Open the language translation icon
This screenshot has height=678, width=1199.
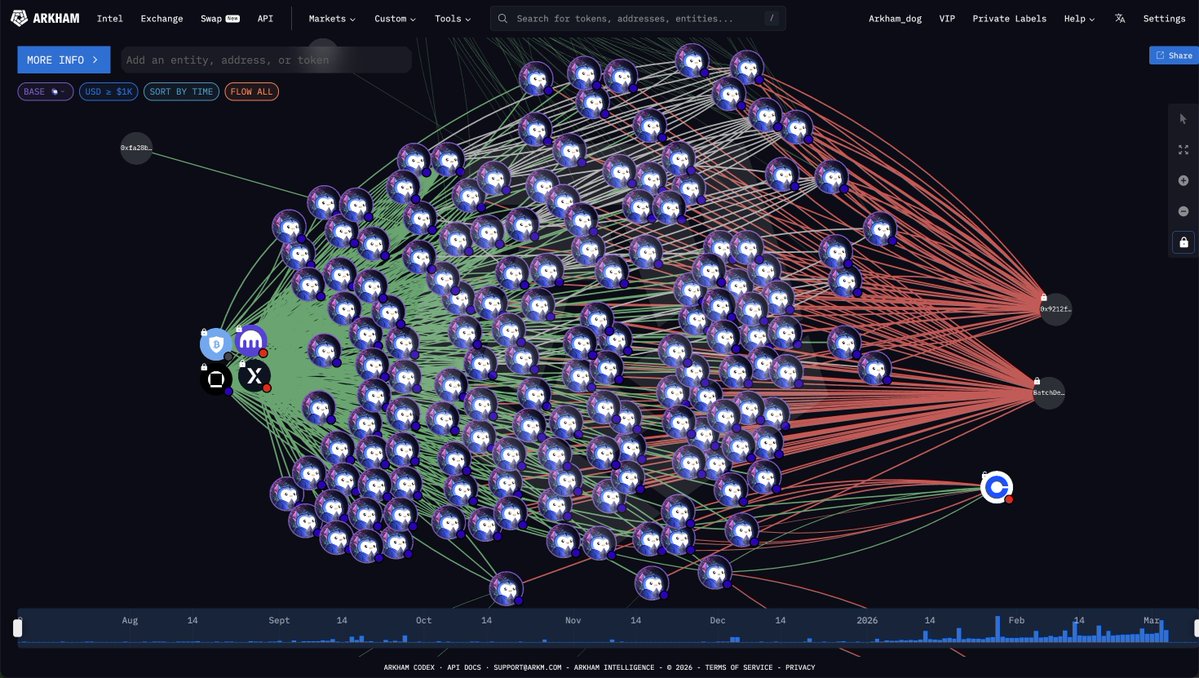(x=1119, y=18)
